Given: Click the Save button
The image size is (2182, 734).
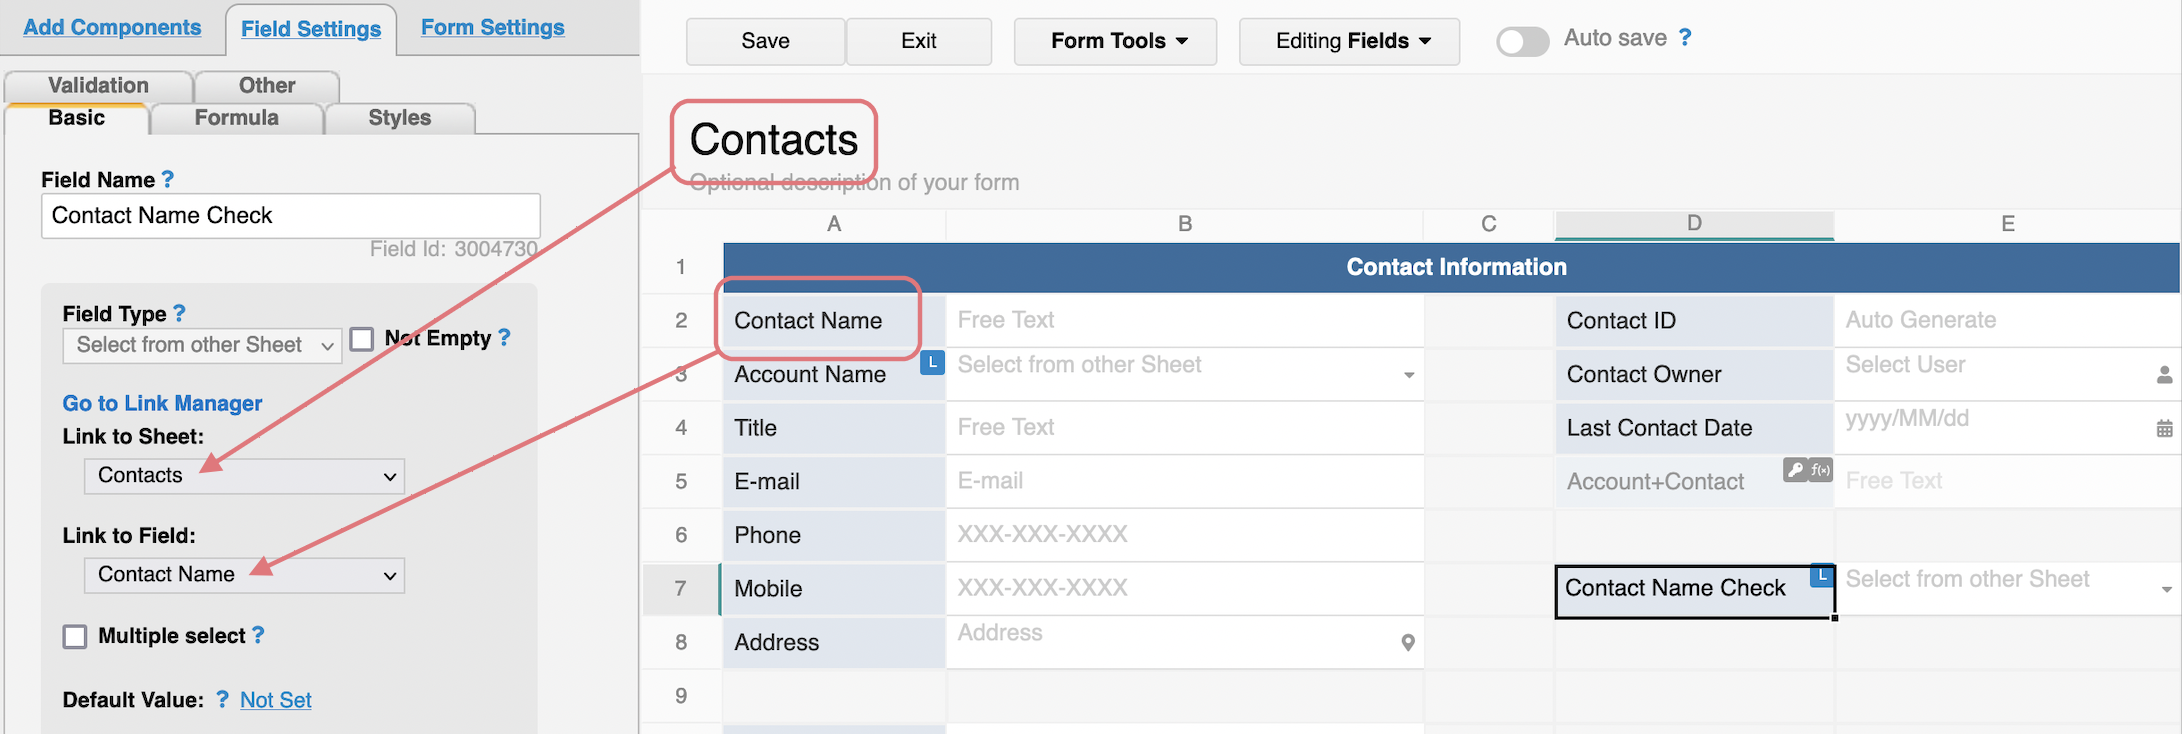Looking at the screenshot, I should click(x=765, y=41).
